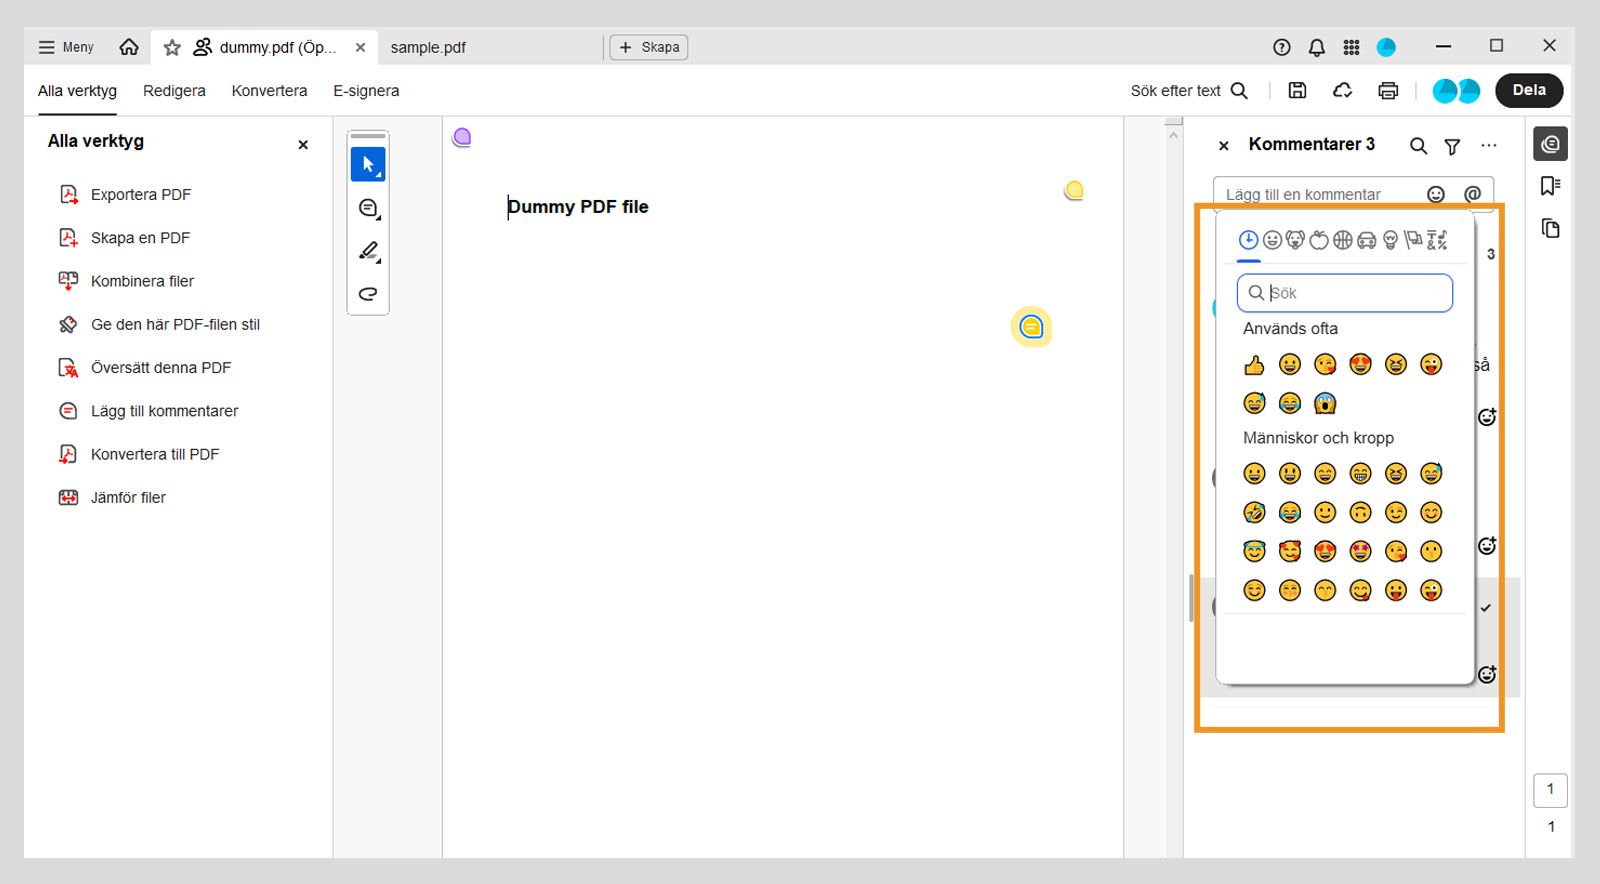
Task: Choose the highlighter pen tool
Action: (368, 251)
